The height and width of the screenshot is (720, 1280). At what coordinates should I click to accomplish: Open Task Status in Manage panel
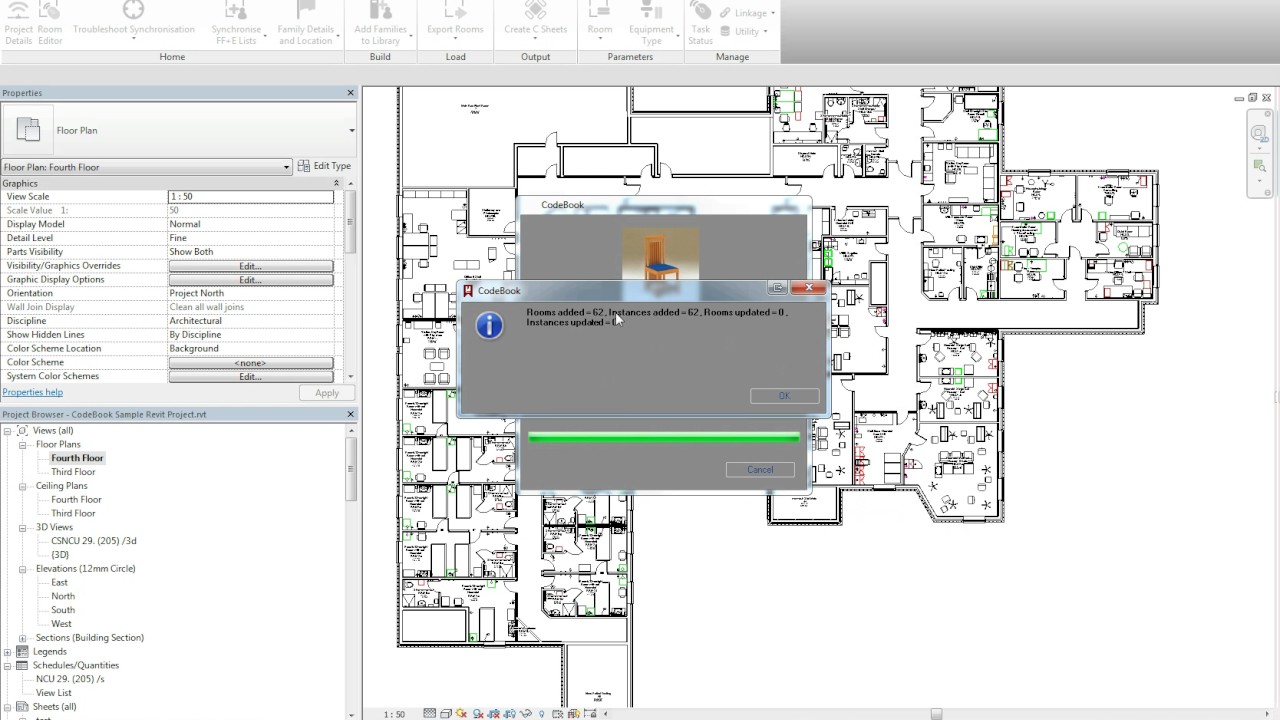coord(700,23)
